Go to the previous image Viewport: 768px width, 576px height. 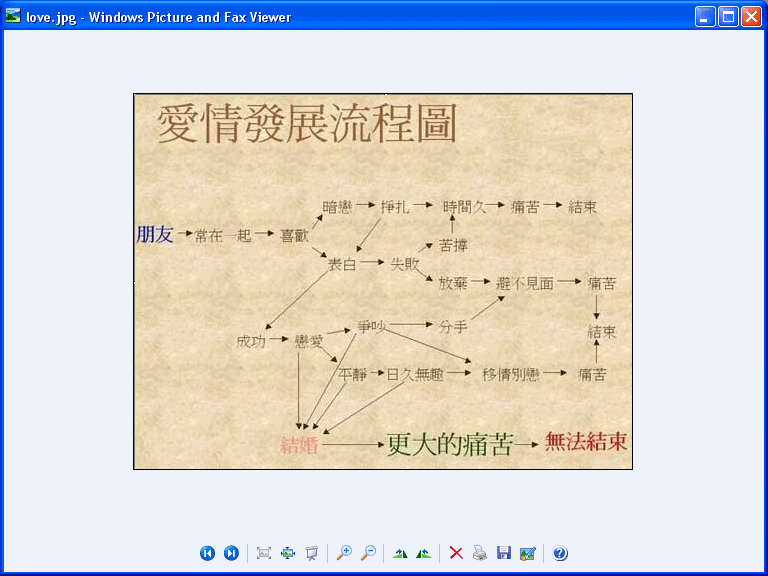(x=207, y=553)
